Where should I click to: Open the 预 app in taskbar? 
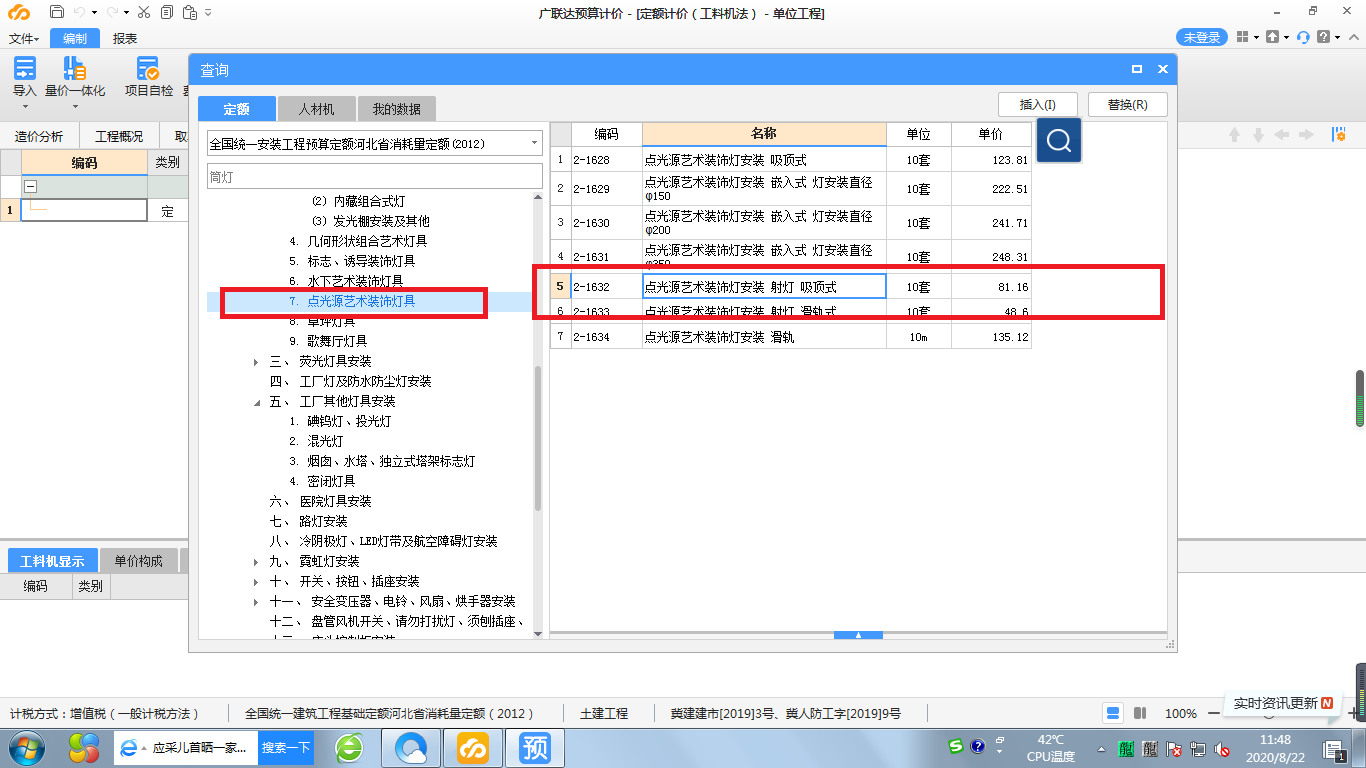pos(535,748)
